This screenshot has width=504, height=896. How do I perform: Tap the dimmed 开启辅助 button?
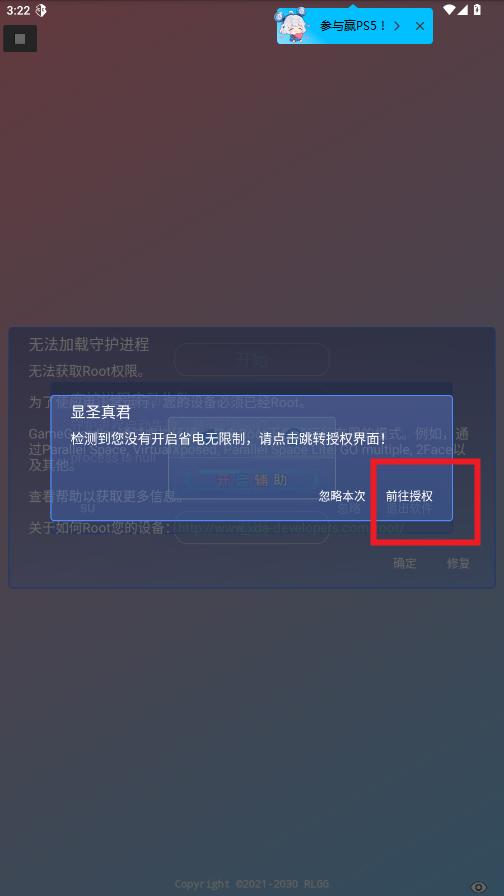(x=252, y=480)
